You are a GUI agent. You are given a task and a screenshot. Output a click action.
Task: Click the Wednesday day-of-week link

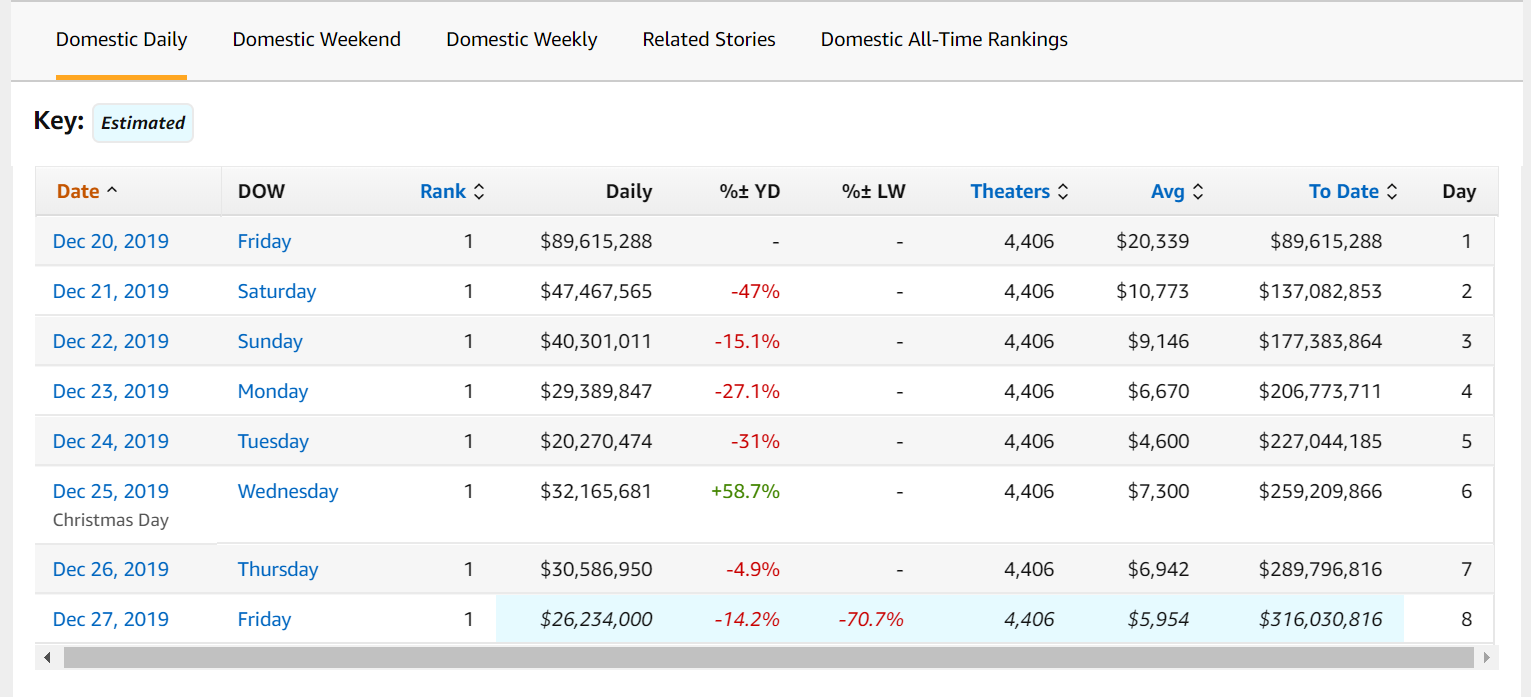(x=288, y=491)
